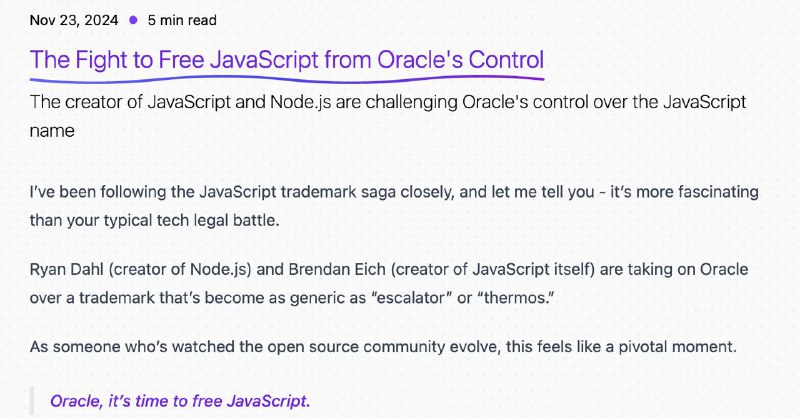800x419 pixels.
Task: Open the purple "Oracle, it's time to free JavaScript." quote
Action: click(x=180, y=401)
